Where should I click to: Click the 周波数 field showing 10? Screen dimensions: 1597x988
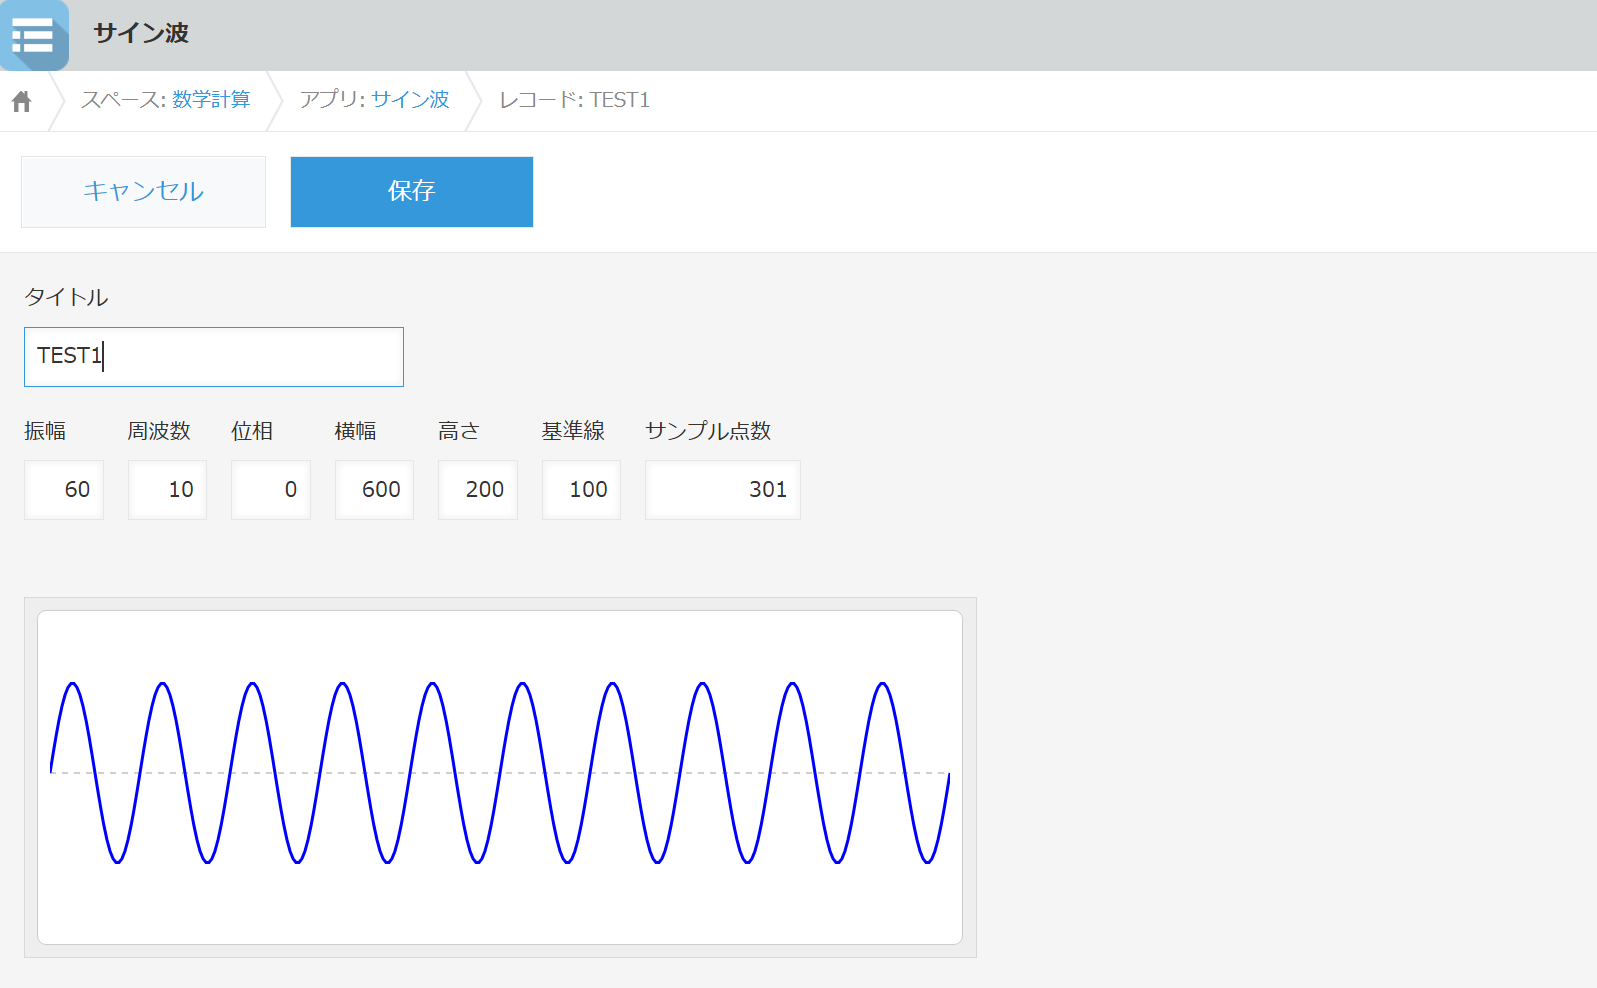coord(167,490)
